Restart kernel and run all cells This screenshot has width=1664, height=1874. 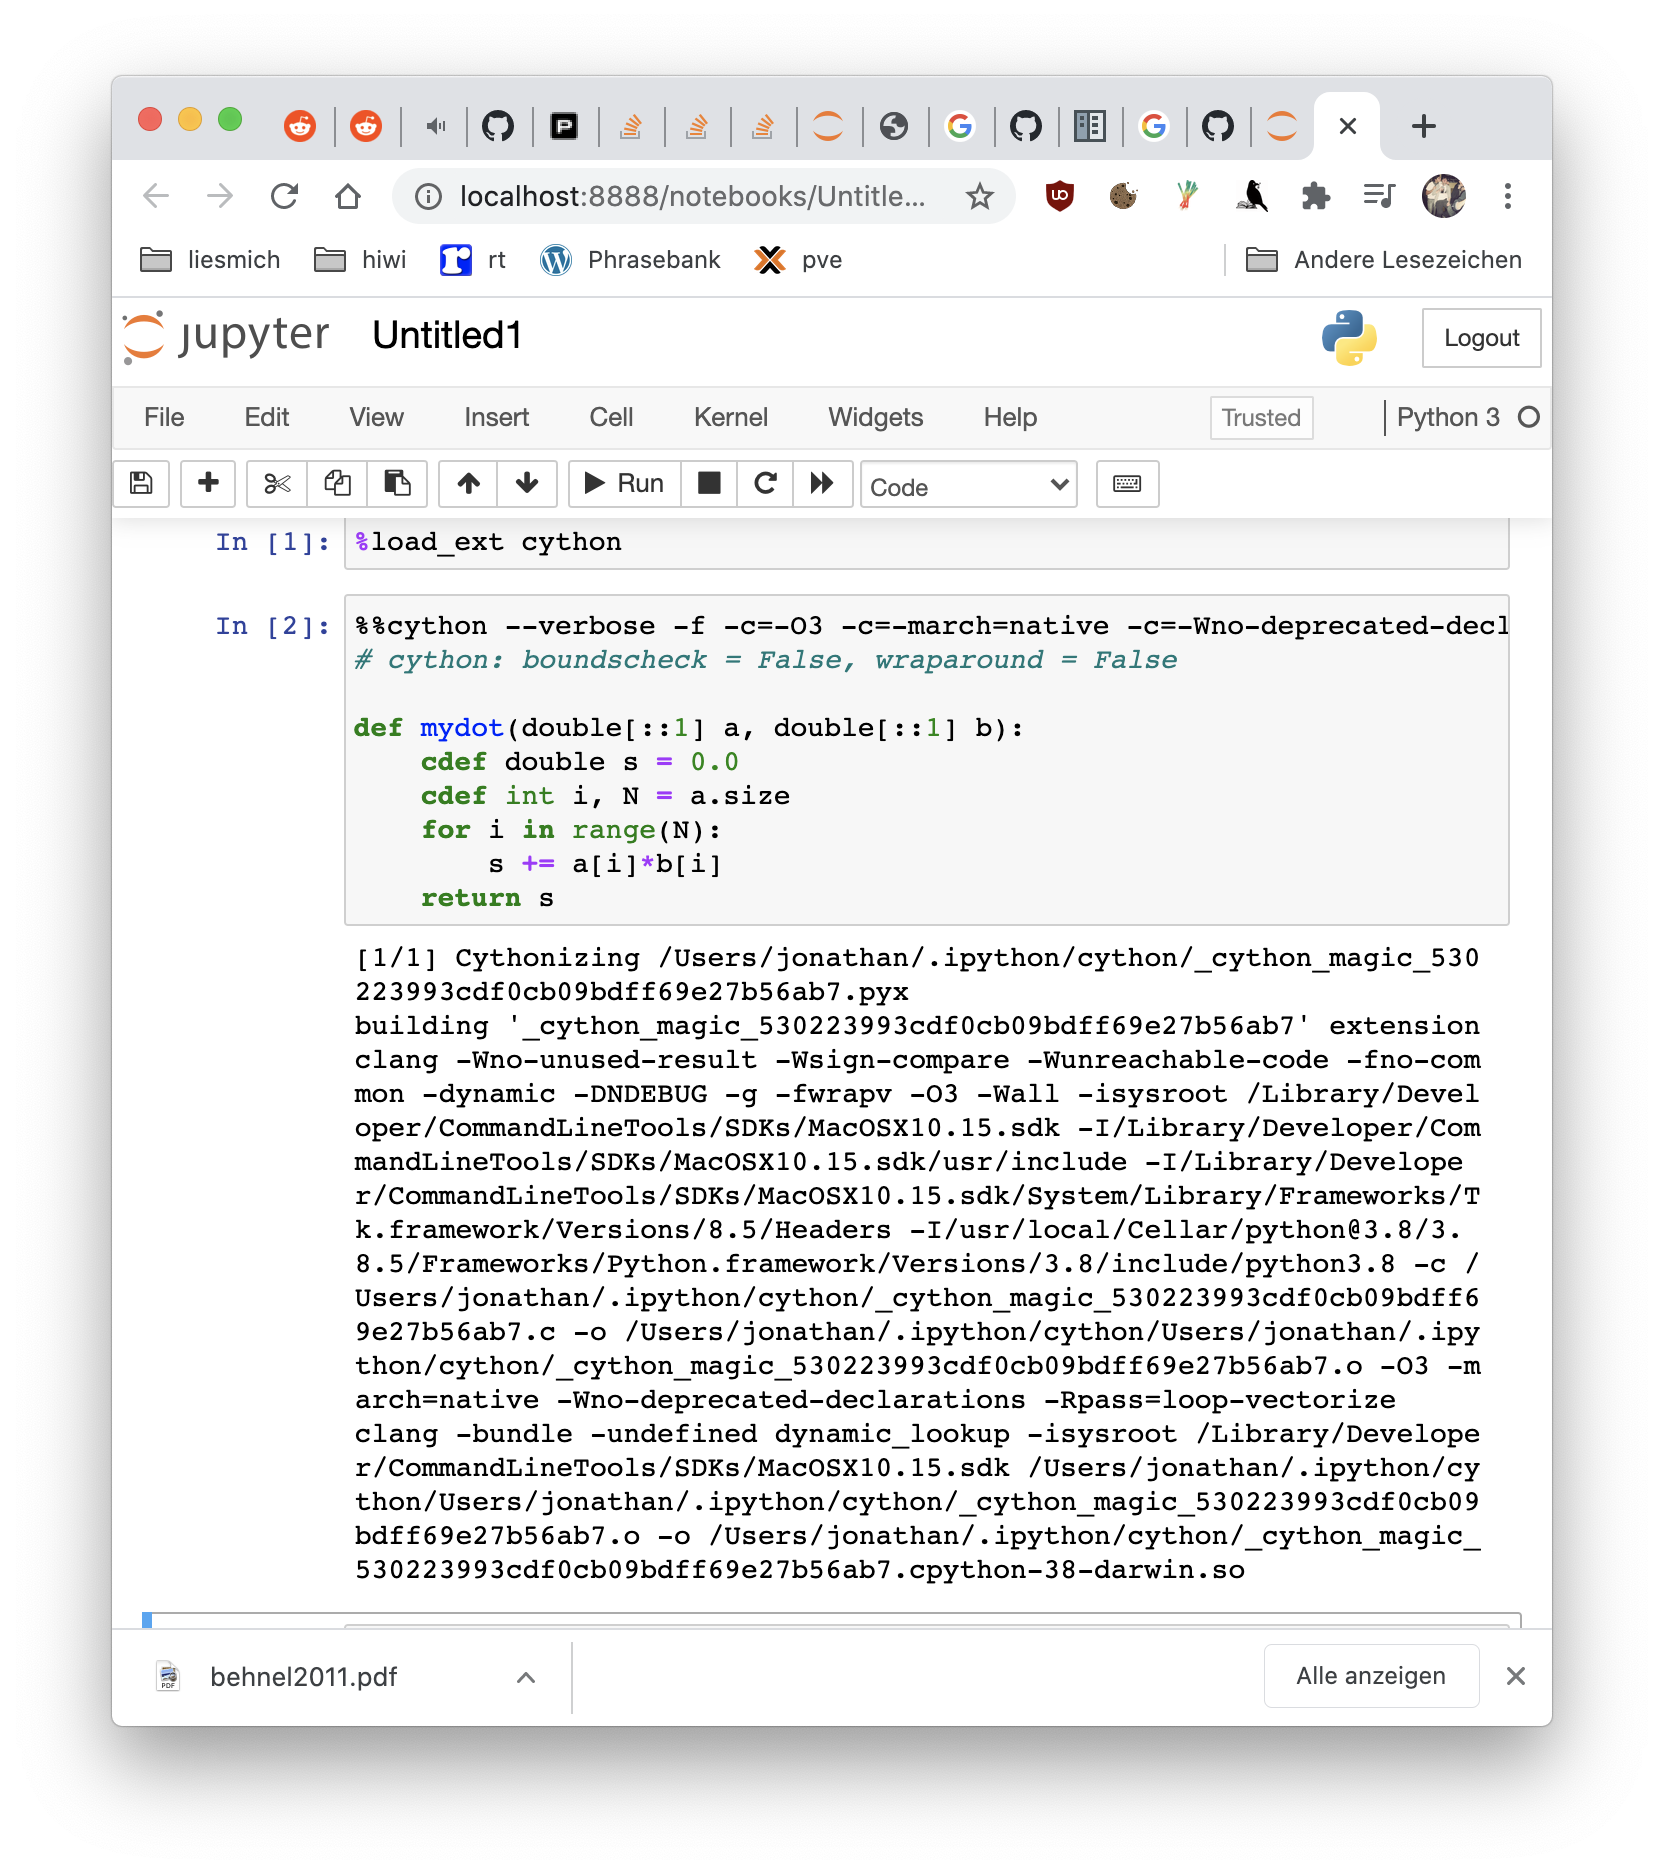click(822, 484)
